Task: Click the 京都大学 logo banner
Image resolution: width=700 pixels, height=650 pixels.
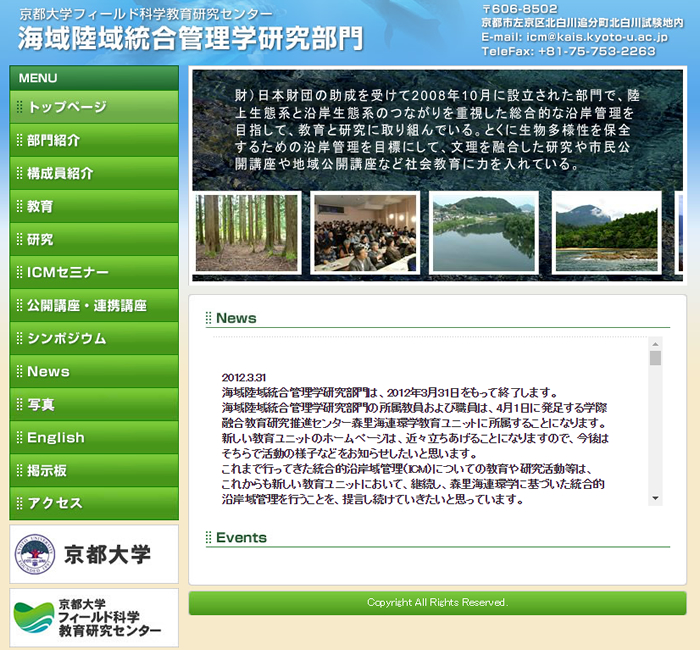Action: (94, 554)
